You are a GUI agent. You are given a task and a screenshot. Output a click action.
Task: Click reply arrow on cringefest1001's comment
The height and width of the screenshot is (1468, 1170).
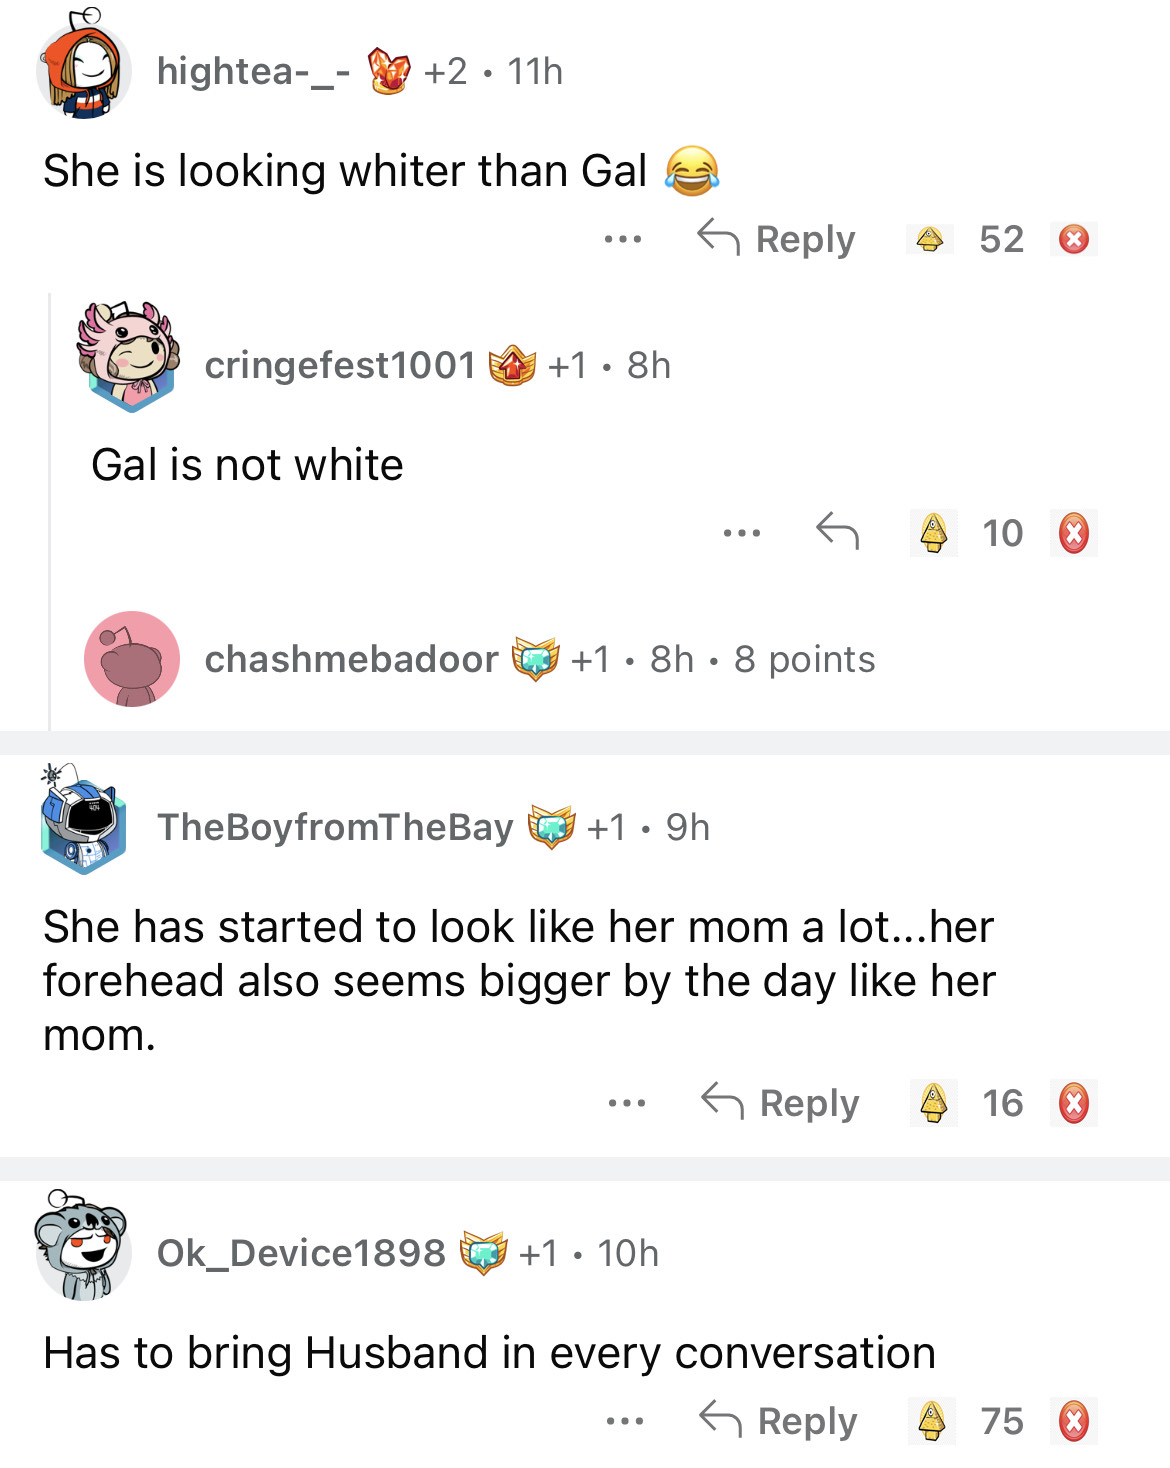click(837, 531)
